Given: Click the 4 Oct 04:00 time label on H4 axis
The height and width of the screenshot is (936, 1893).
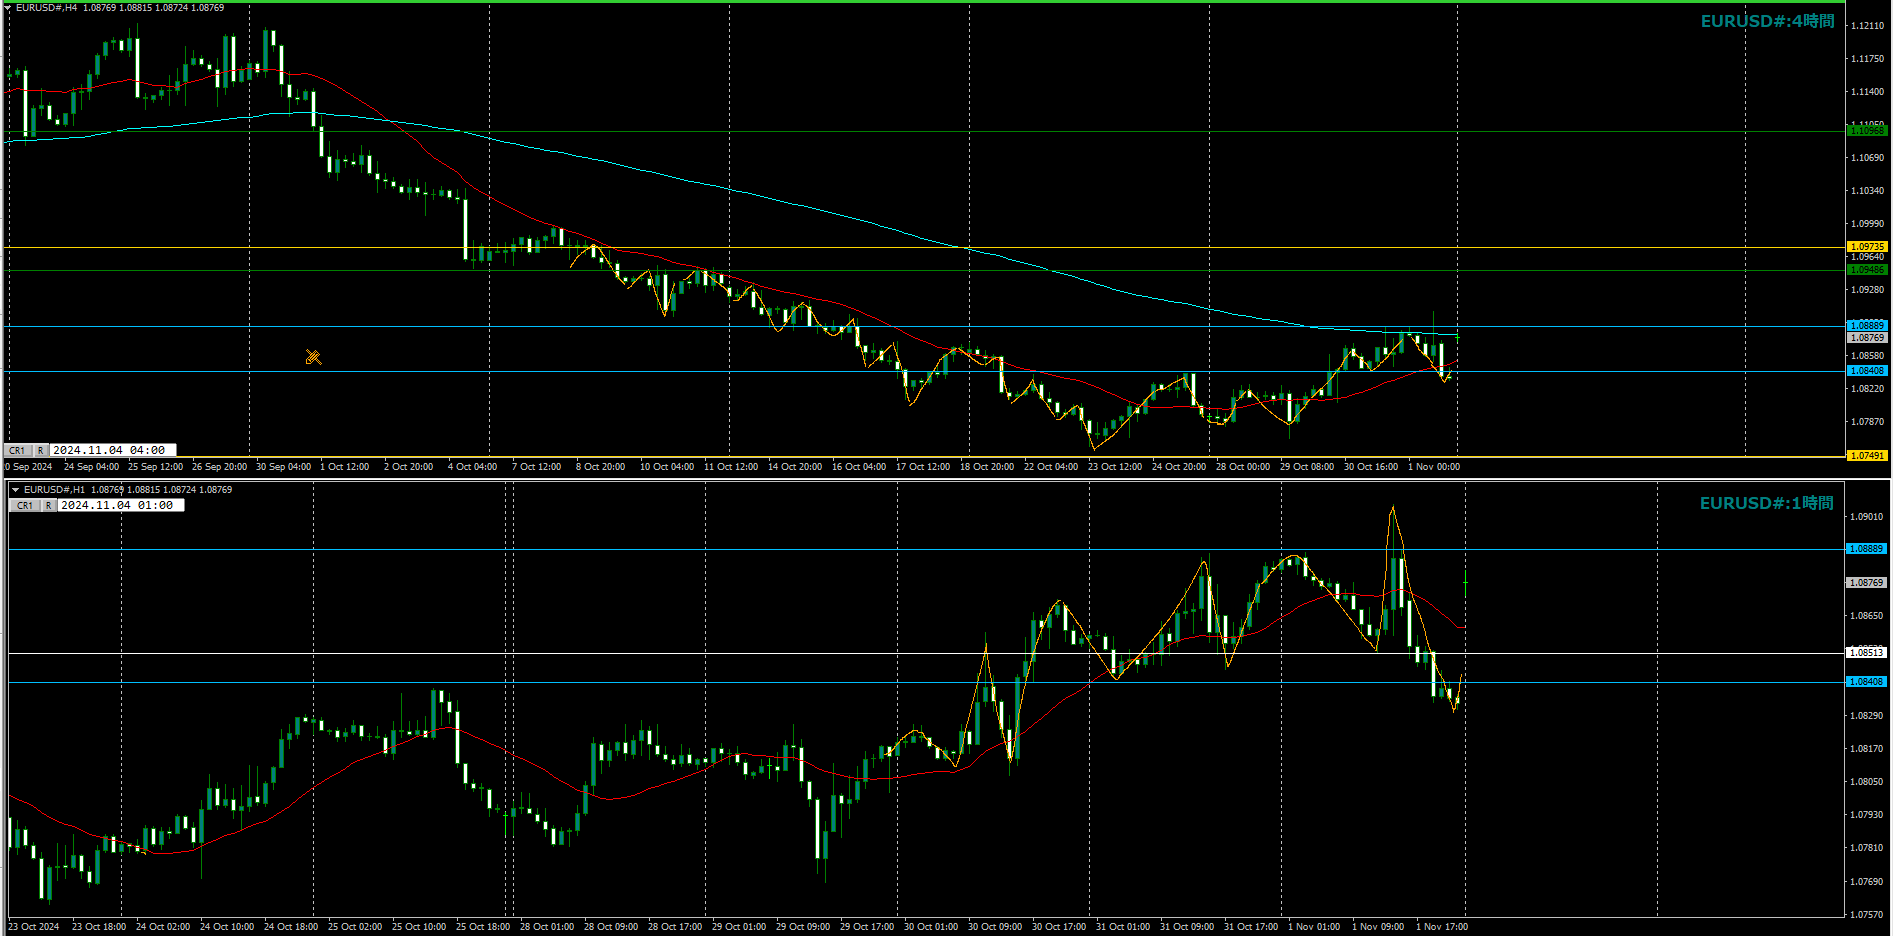Looking at the screenshot, I should (472, 467).
